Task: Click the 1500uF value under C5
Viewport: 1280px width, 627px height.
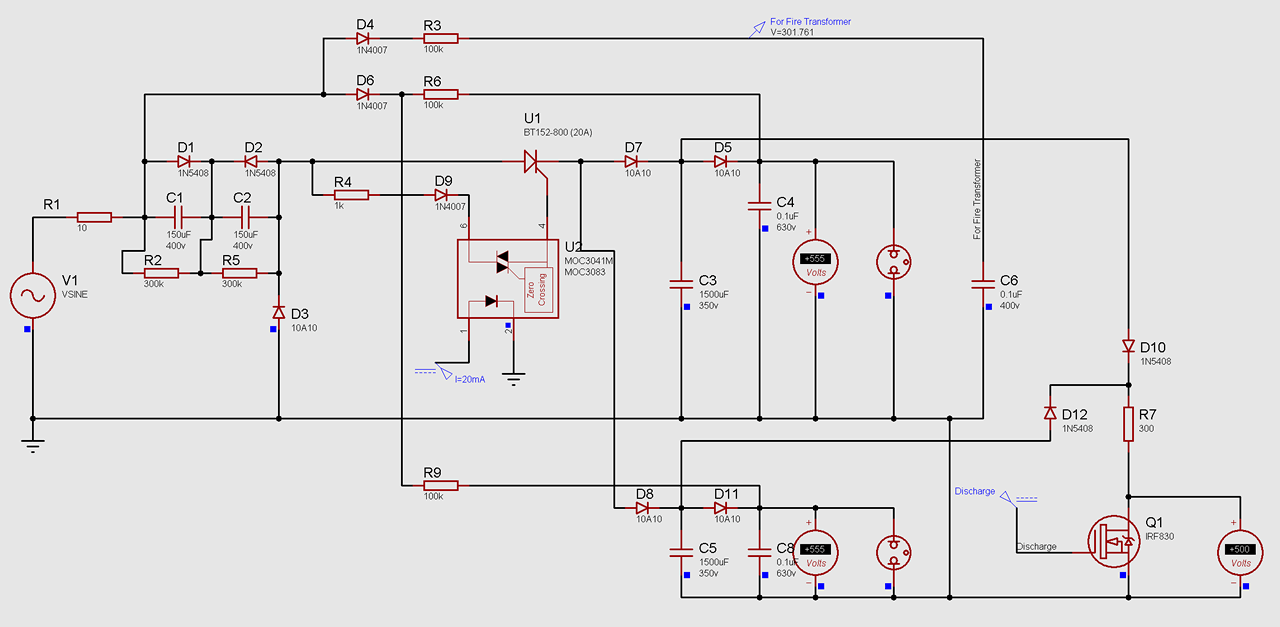Action: point(713,562)
